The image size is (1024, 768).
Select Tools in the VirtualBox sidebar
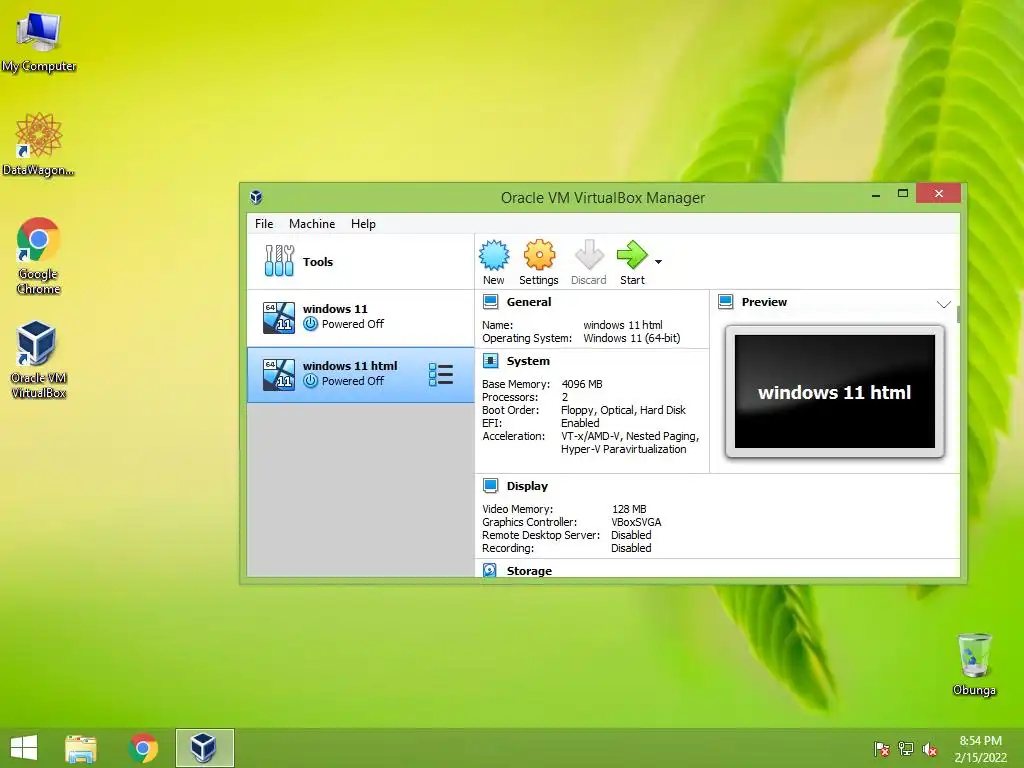pos(360,261)
